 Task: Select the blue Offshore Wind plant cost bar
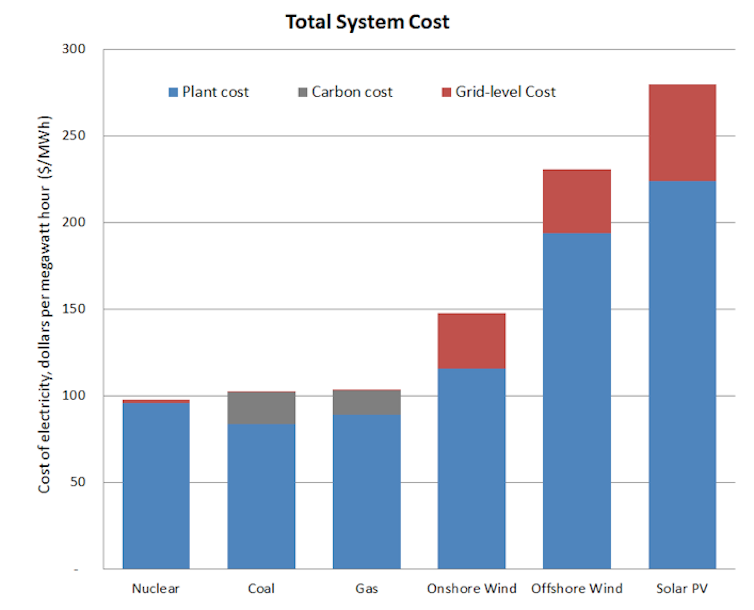pos(577,400)
